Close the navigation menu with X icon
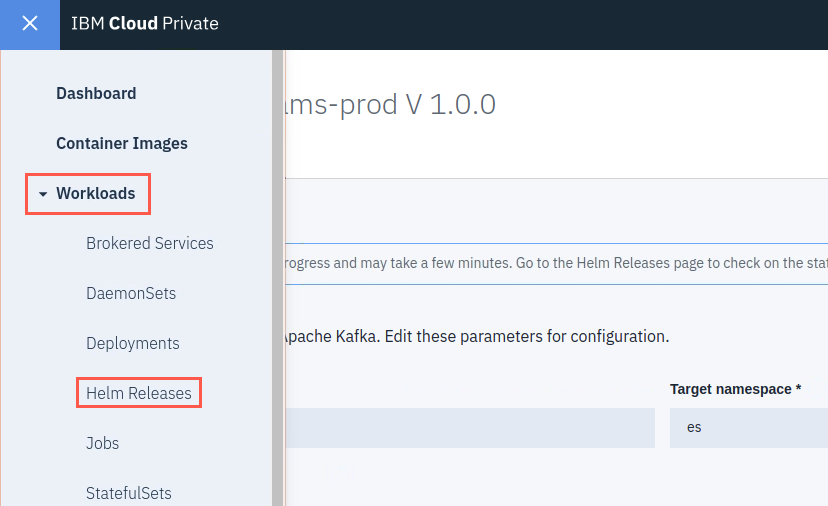The height and width of the screenshot is (506, 828). click(30, 24)
